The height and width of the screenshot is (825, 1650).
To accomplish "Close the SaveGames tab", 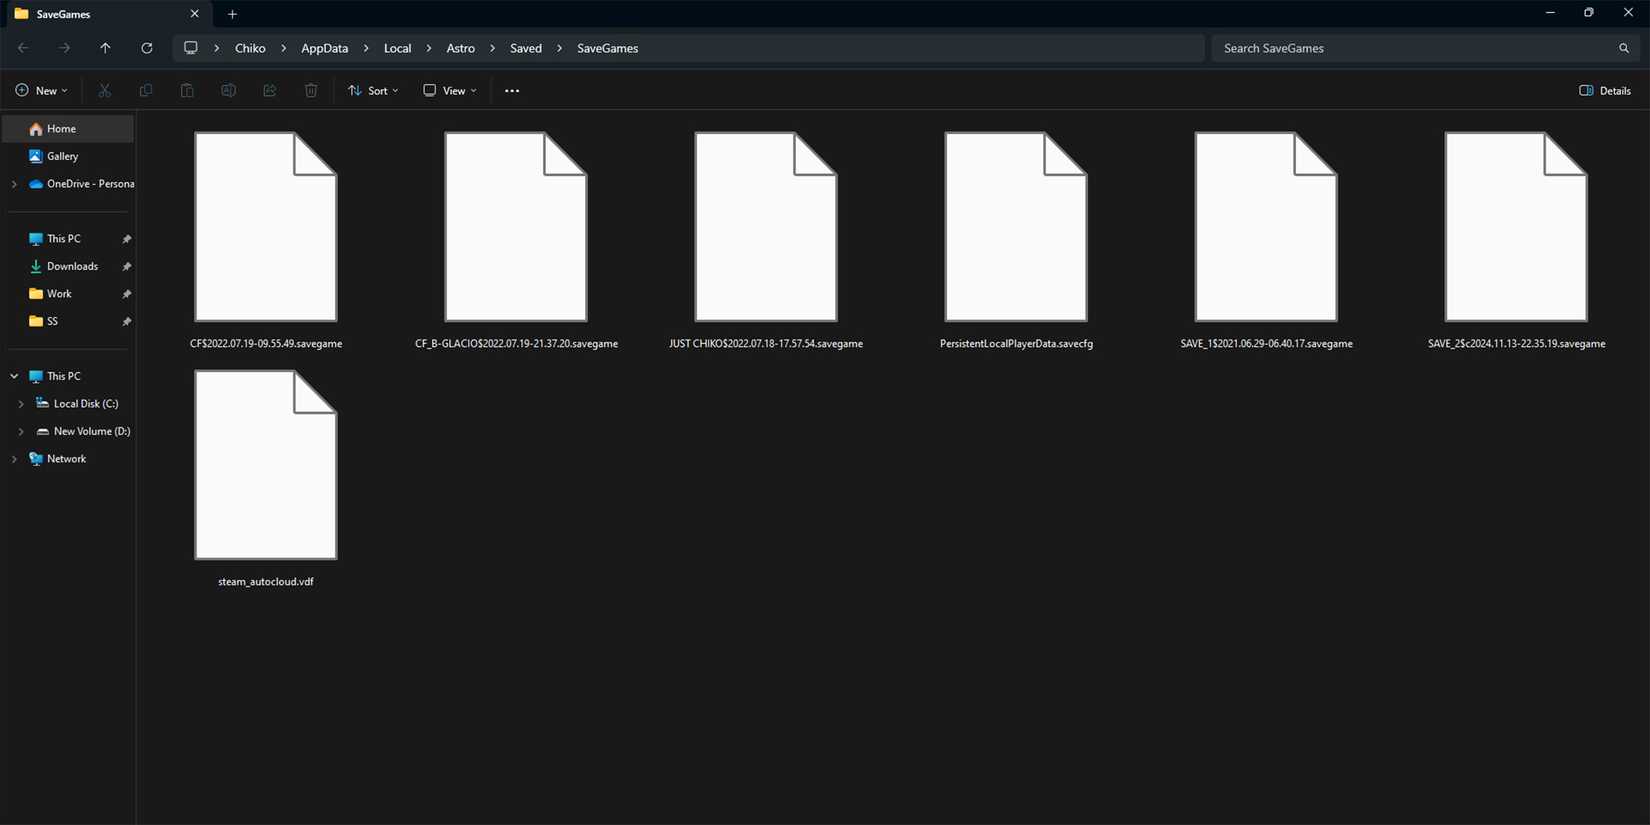I will pyautogui.click(x=194, y=14).
